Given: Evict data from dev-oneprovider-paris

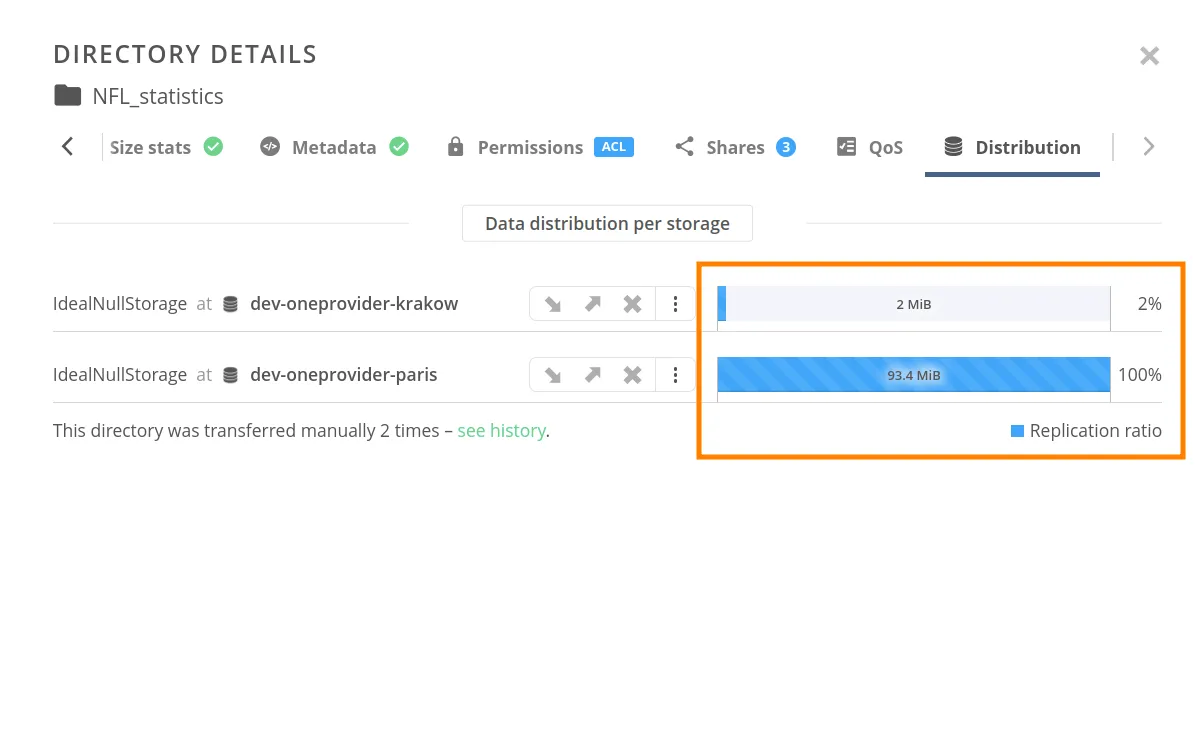Looking at the screenshot, I should (x=632, y=374).
